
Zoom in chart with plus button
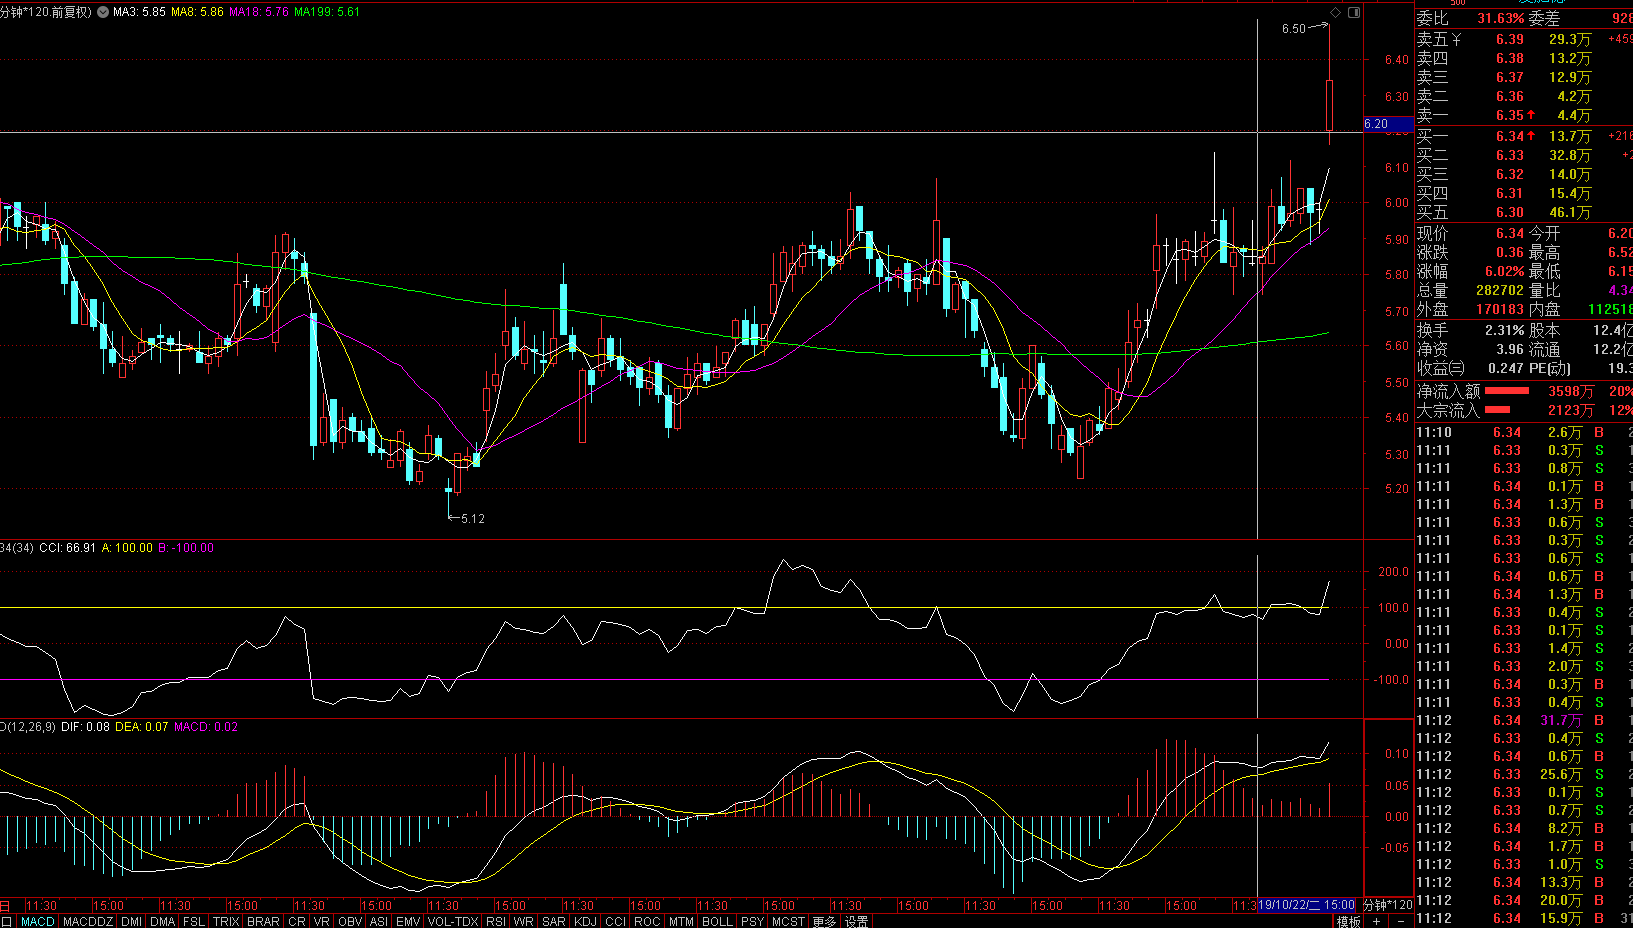1377,921
